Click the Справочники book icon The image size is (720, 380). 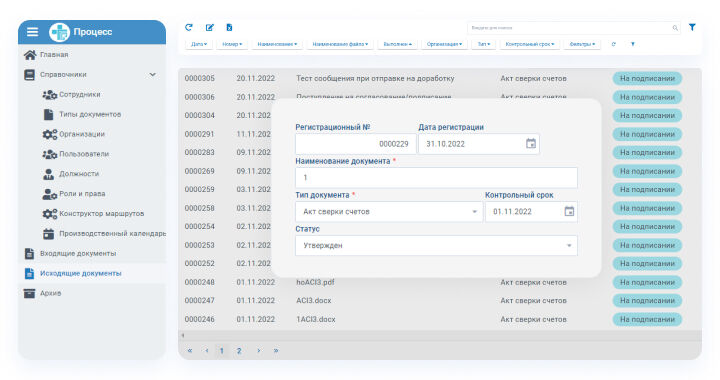click(x=29, y=74)
